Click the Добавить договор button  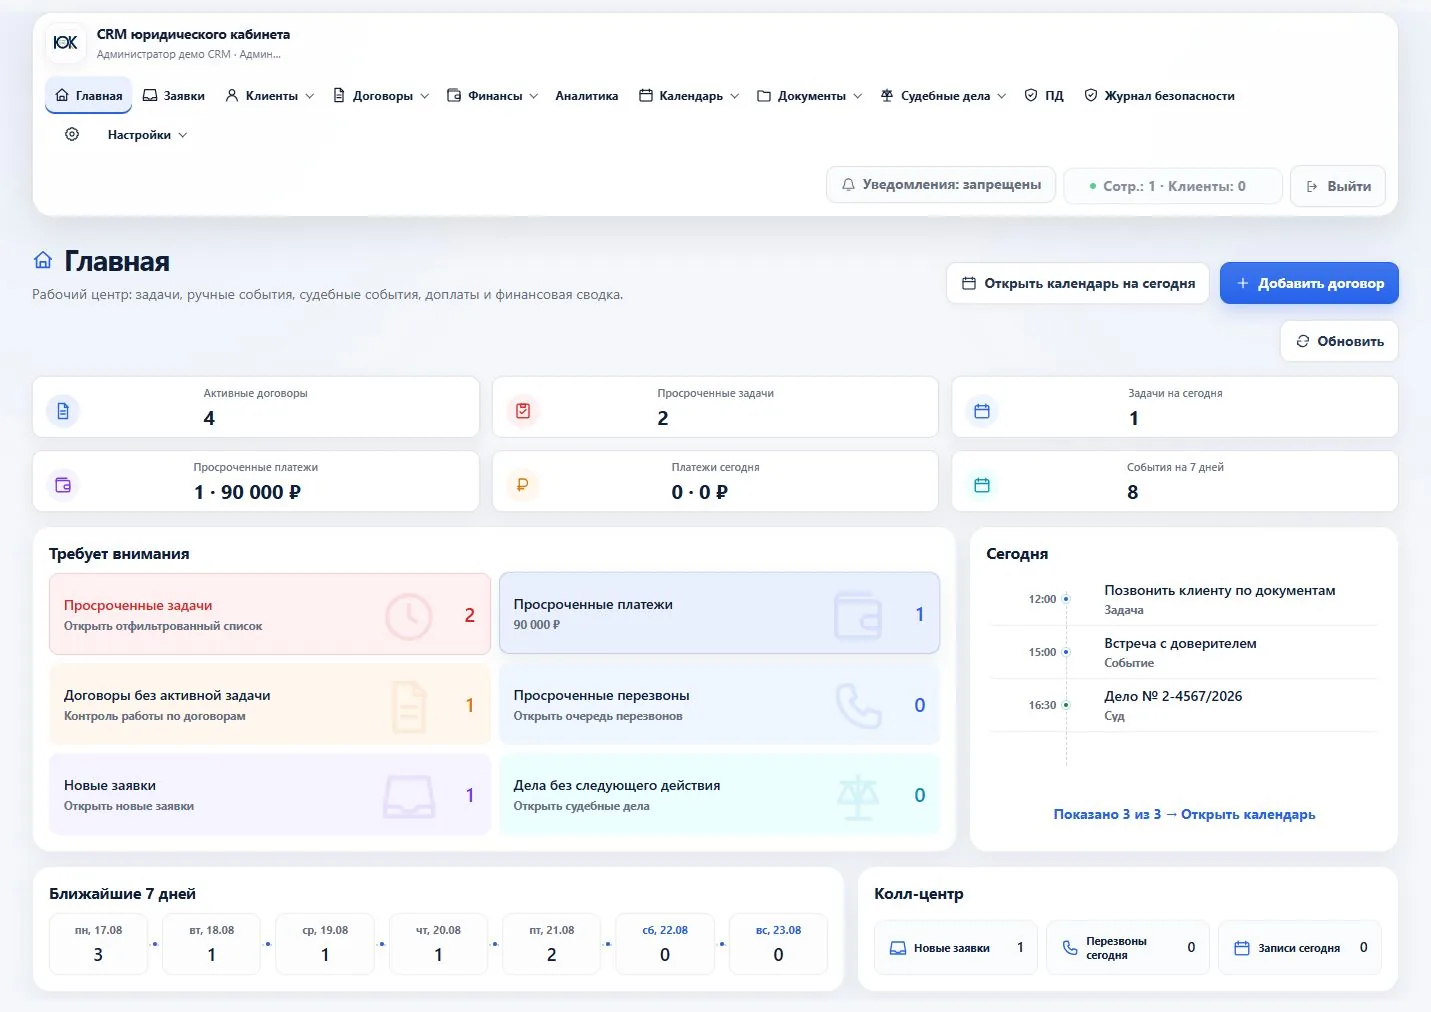[x=1309, y=283]
